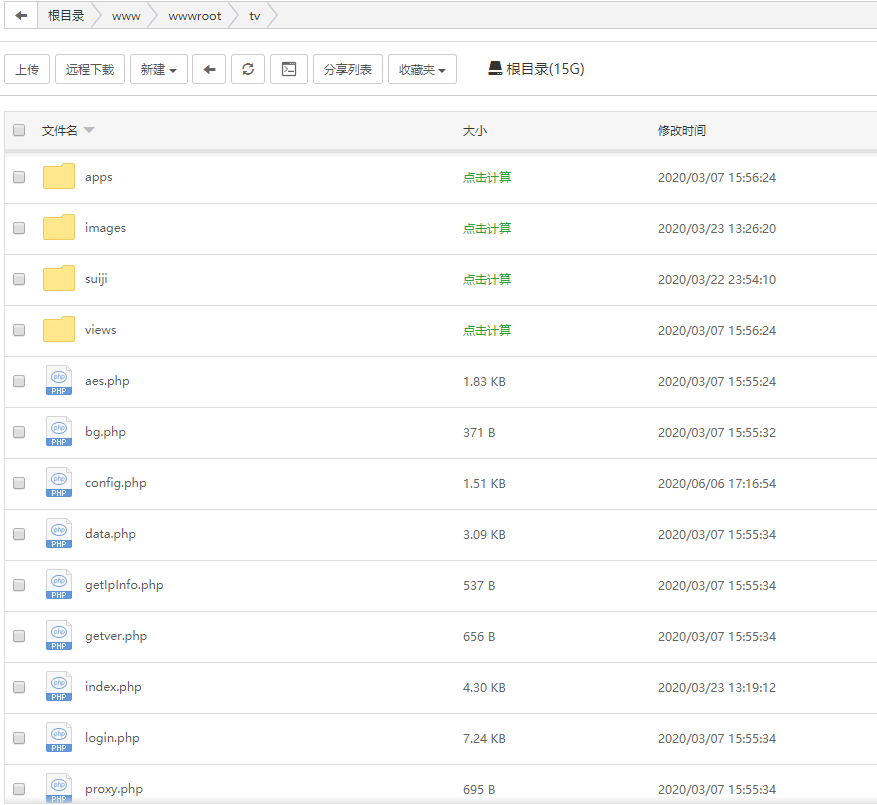The height and width of the screenshot is (805, 877).
Task: Refresh the file list
Action: point(248,69)
